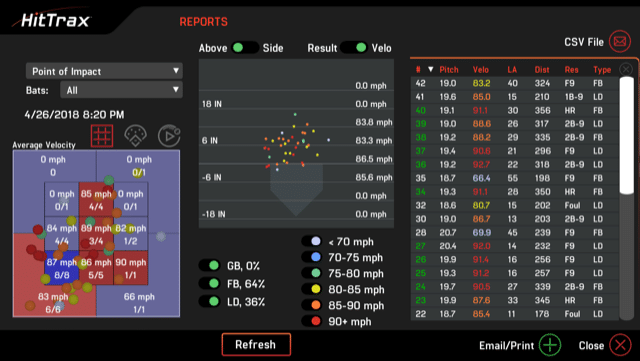Toggle the Result/Velo switch
The height and width of the screenshot is (361, 640).
[x=354, y=48]
